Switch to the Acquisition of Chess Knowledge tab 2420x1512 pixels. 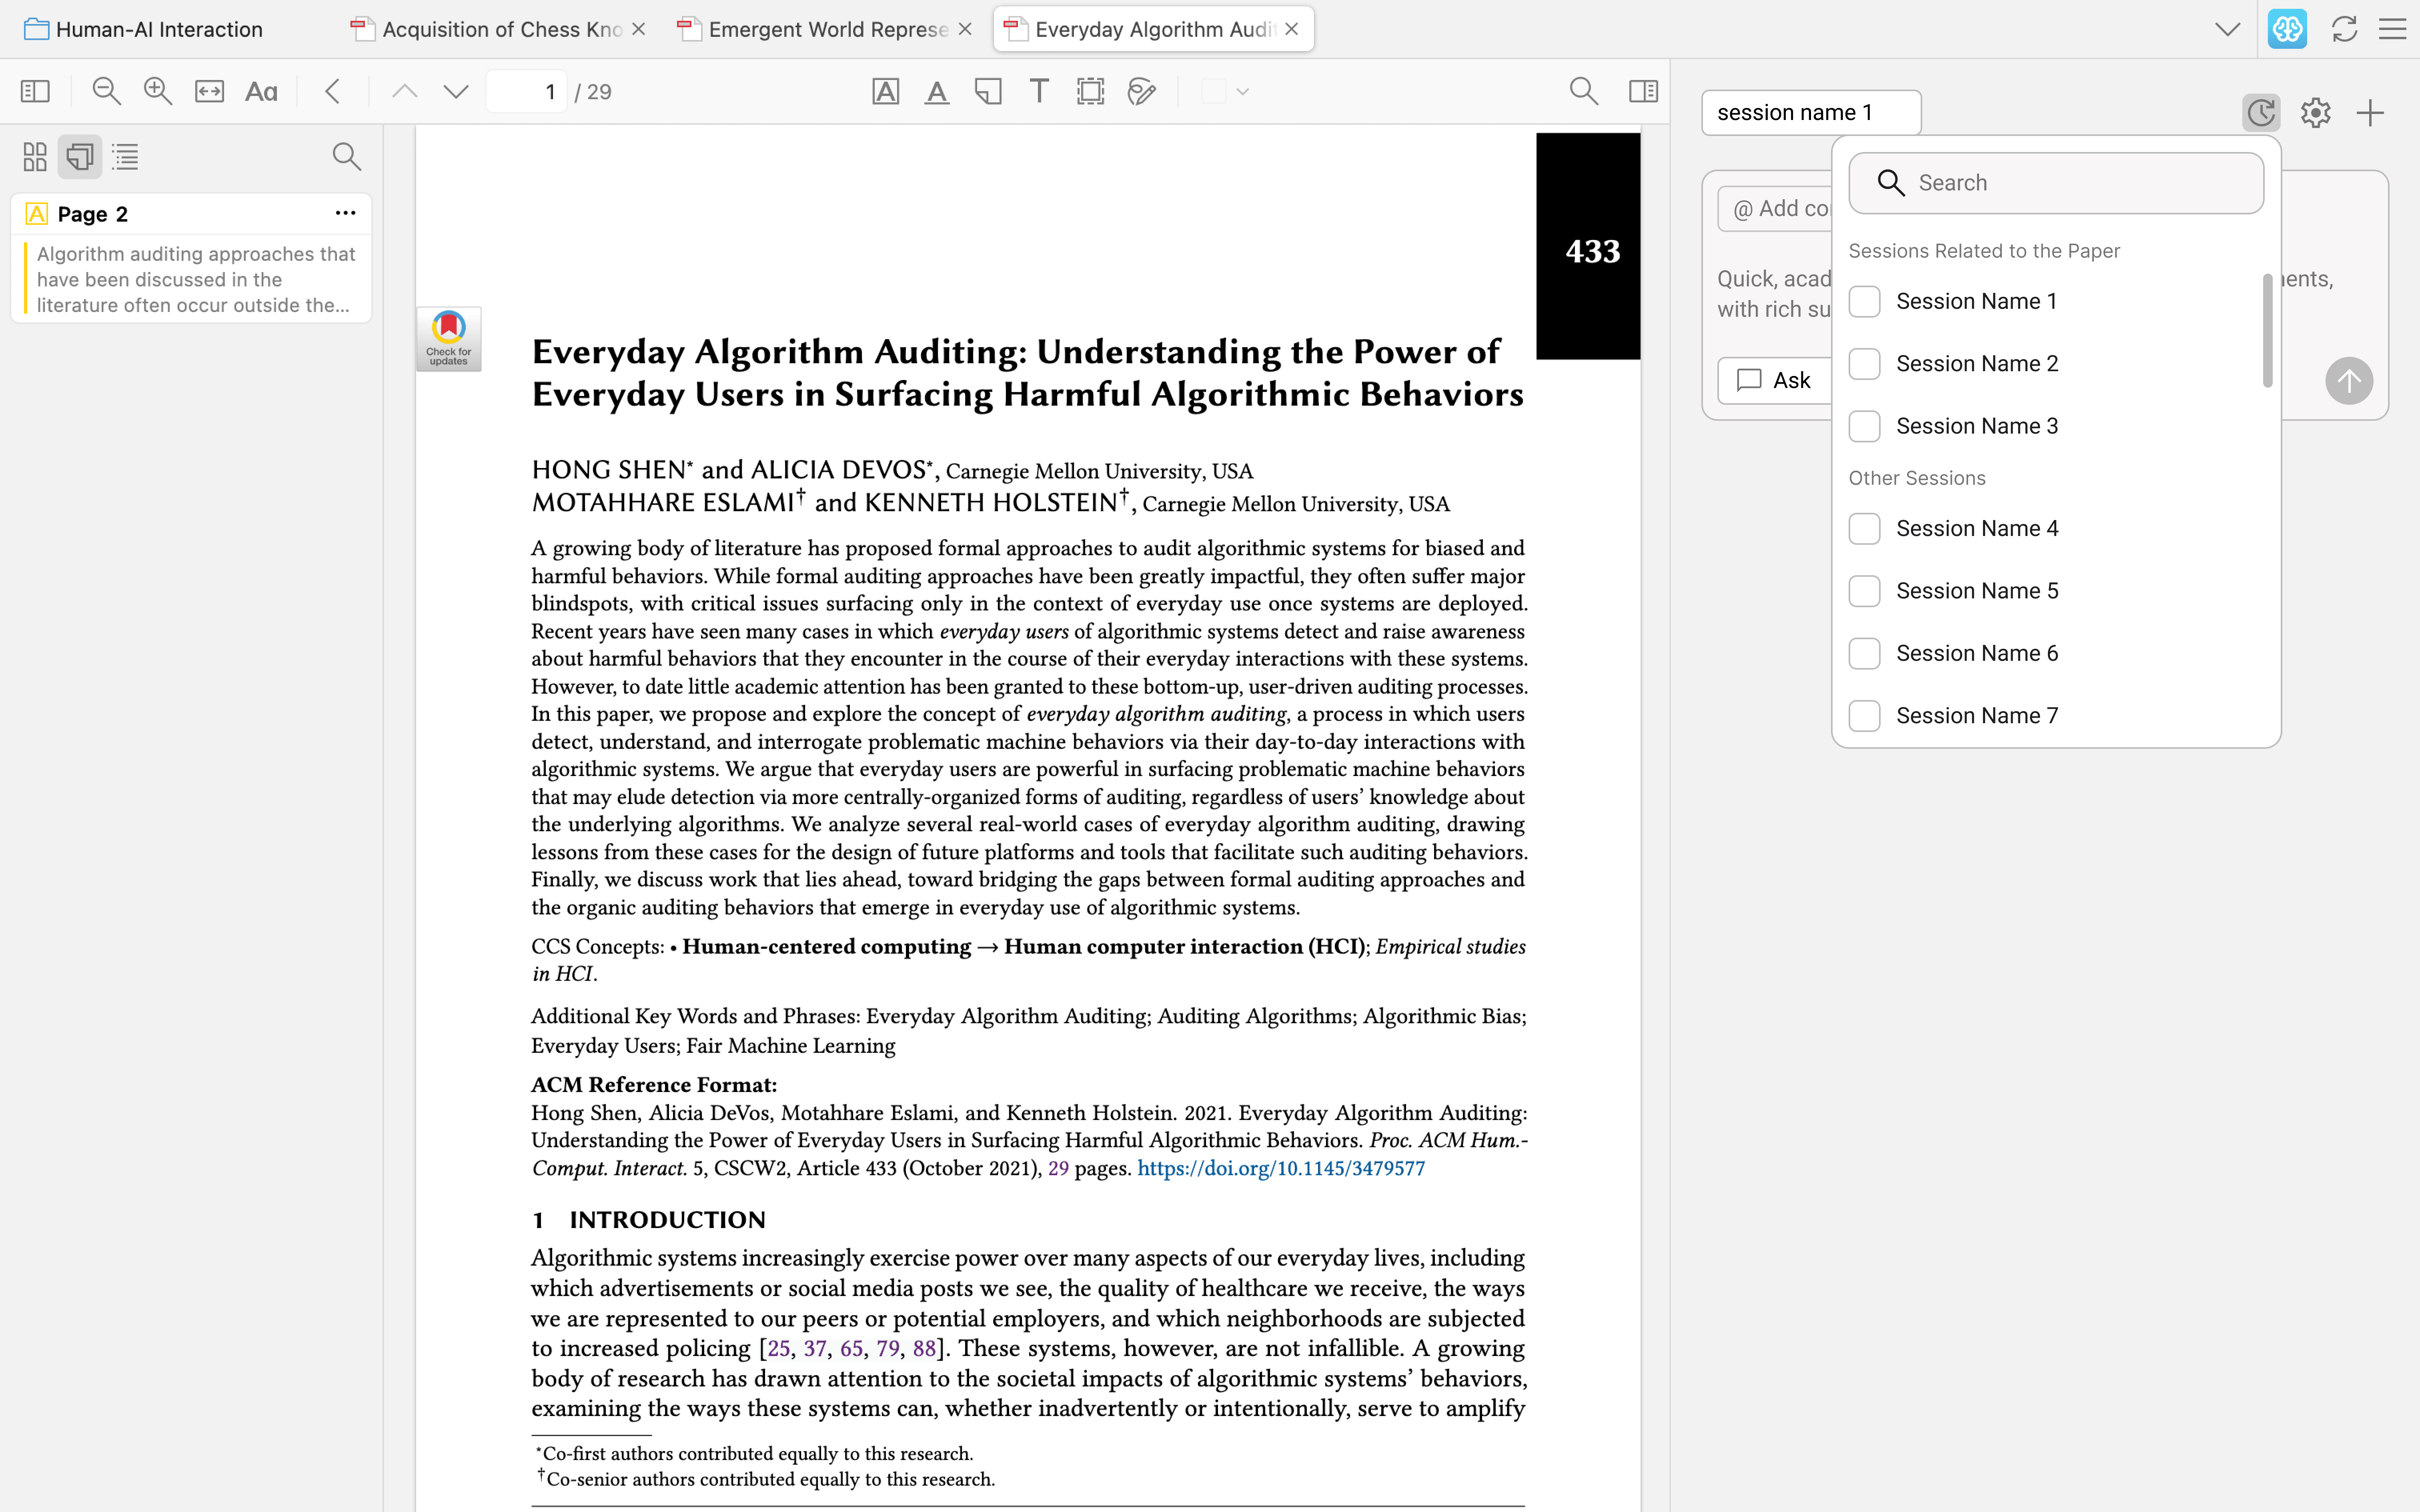pyautogui.click(x=501, y=29)
